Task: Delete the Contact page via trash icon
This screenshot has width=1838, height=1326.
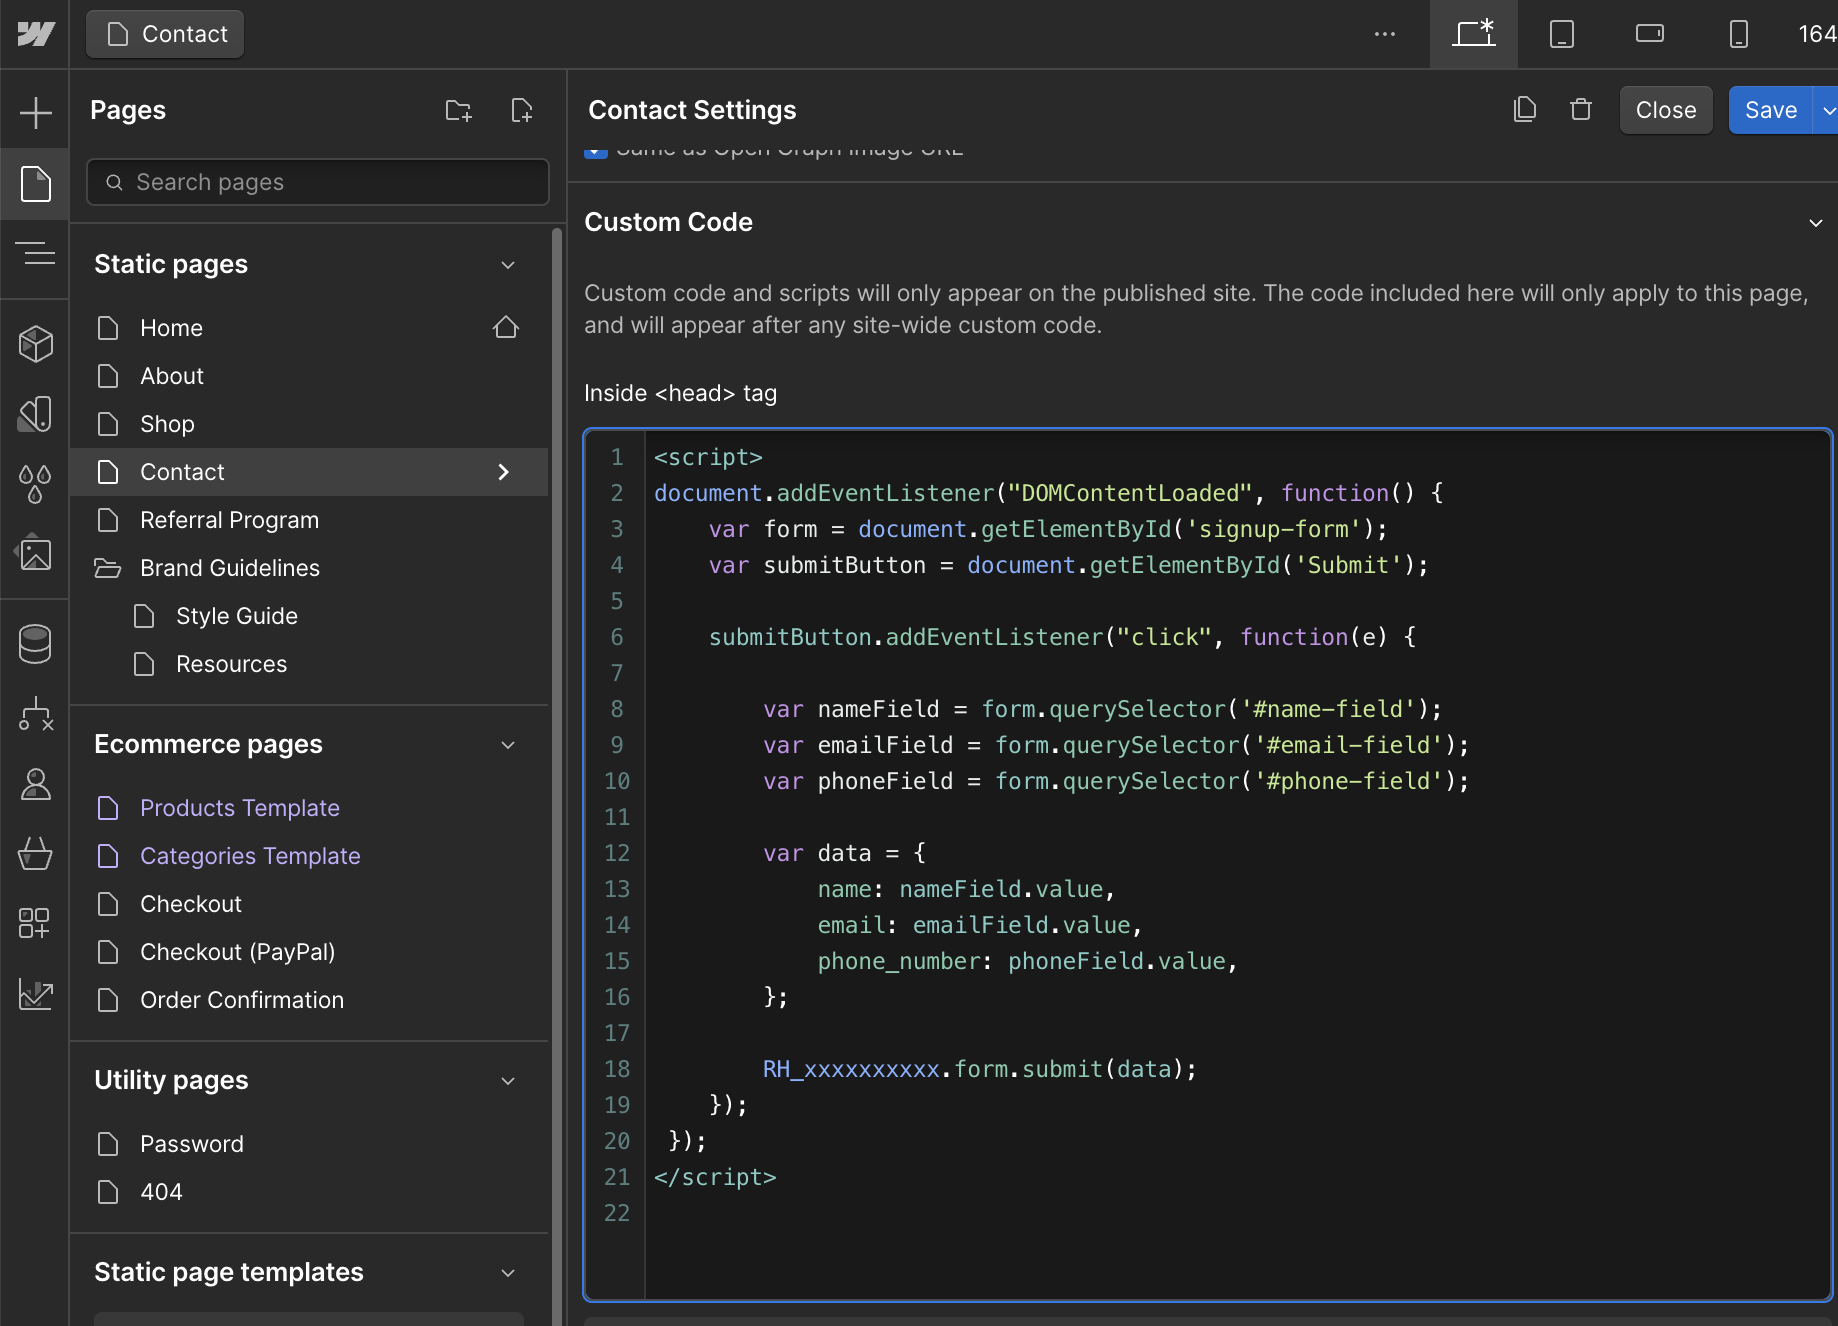Action: click(x=1581, y=109)
